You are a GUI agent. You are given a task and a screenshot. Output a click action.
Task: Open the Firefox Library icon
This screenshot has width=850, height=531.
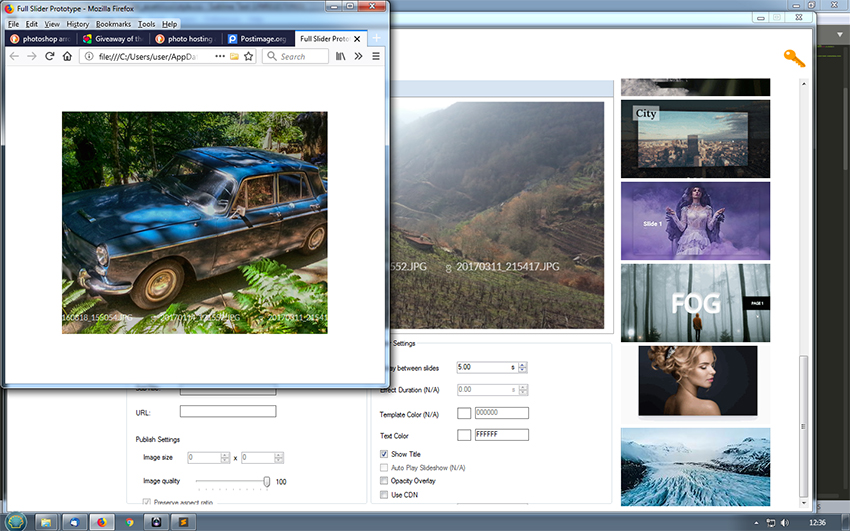coord(340,56)
